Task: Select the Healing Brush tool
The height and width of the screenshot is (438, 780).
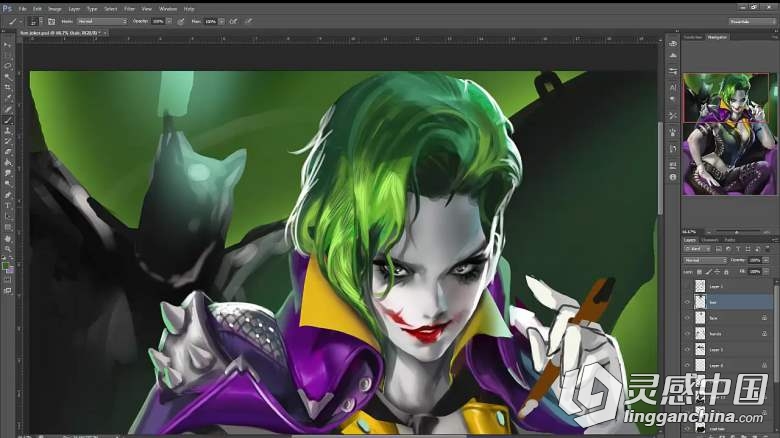Action: click(x=7, y=109)
